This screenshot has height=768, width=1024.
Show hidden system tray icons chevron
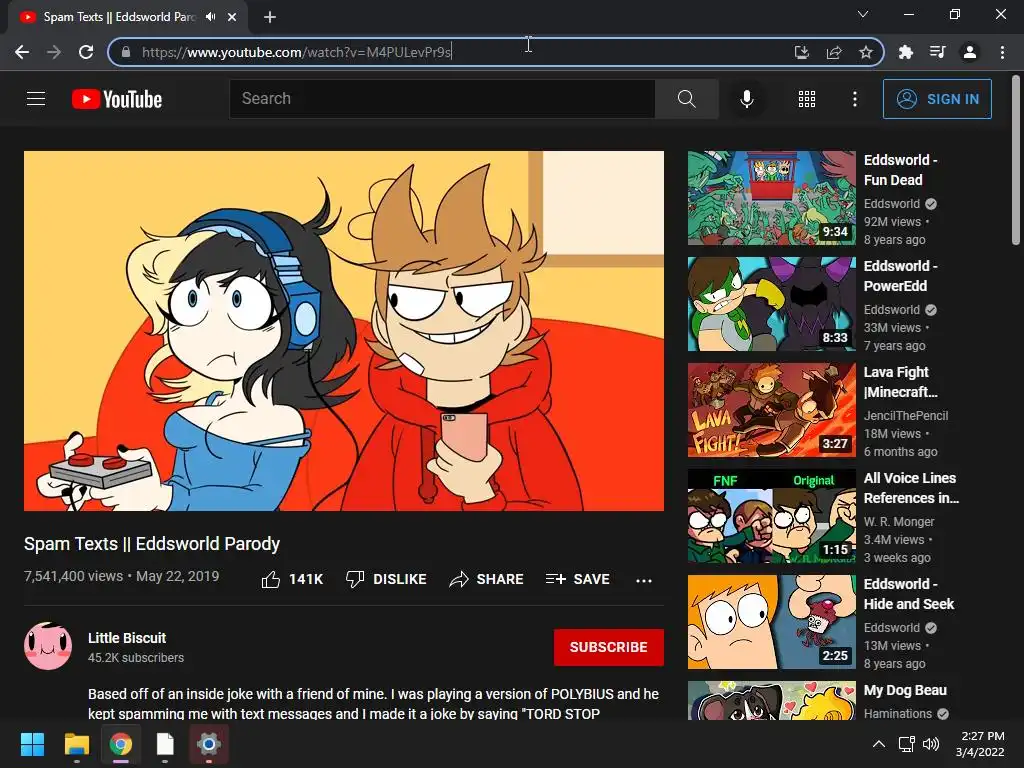click(x=879, y=744)
